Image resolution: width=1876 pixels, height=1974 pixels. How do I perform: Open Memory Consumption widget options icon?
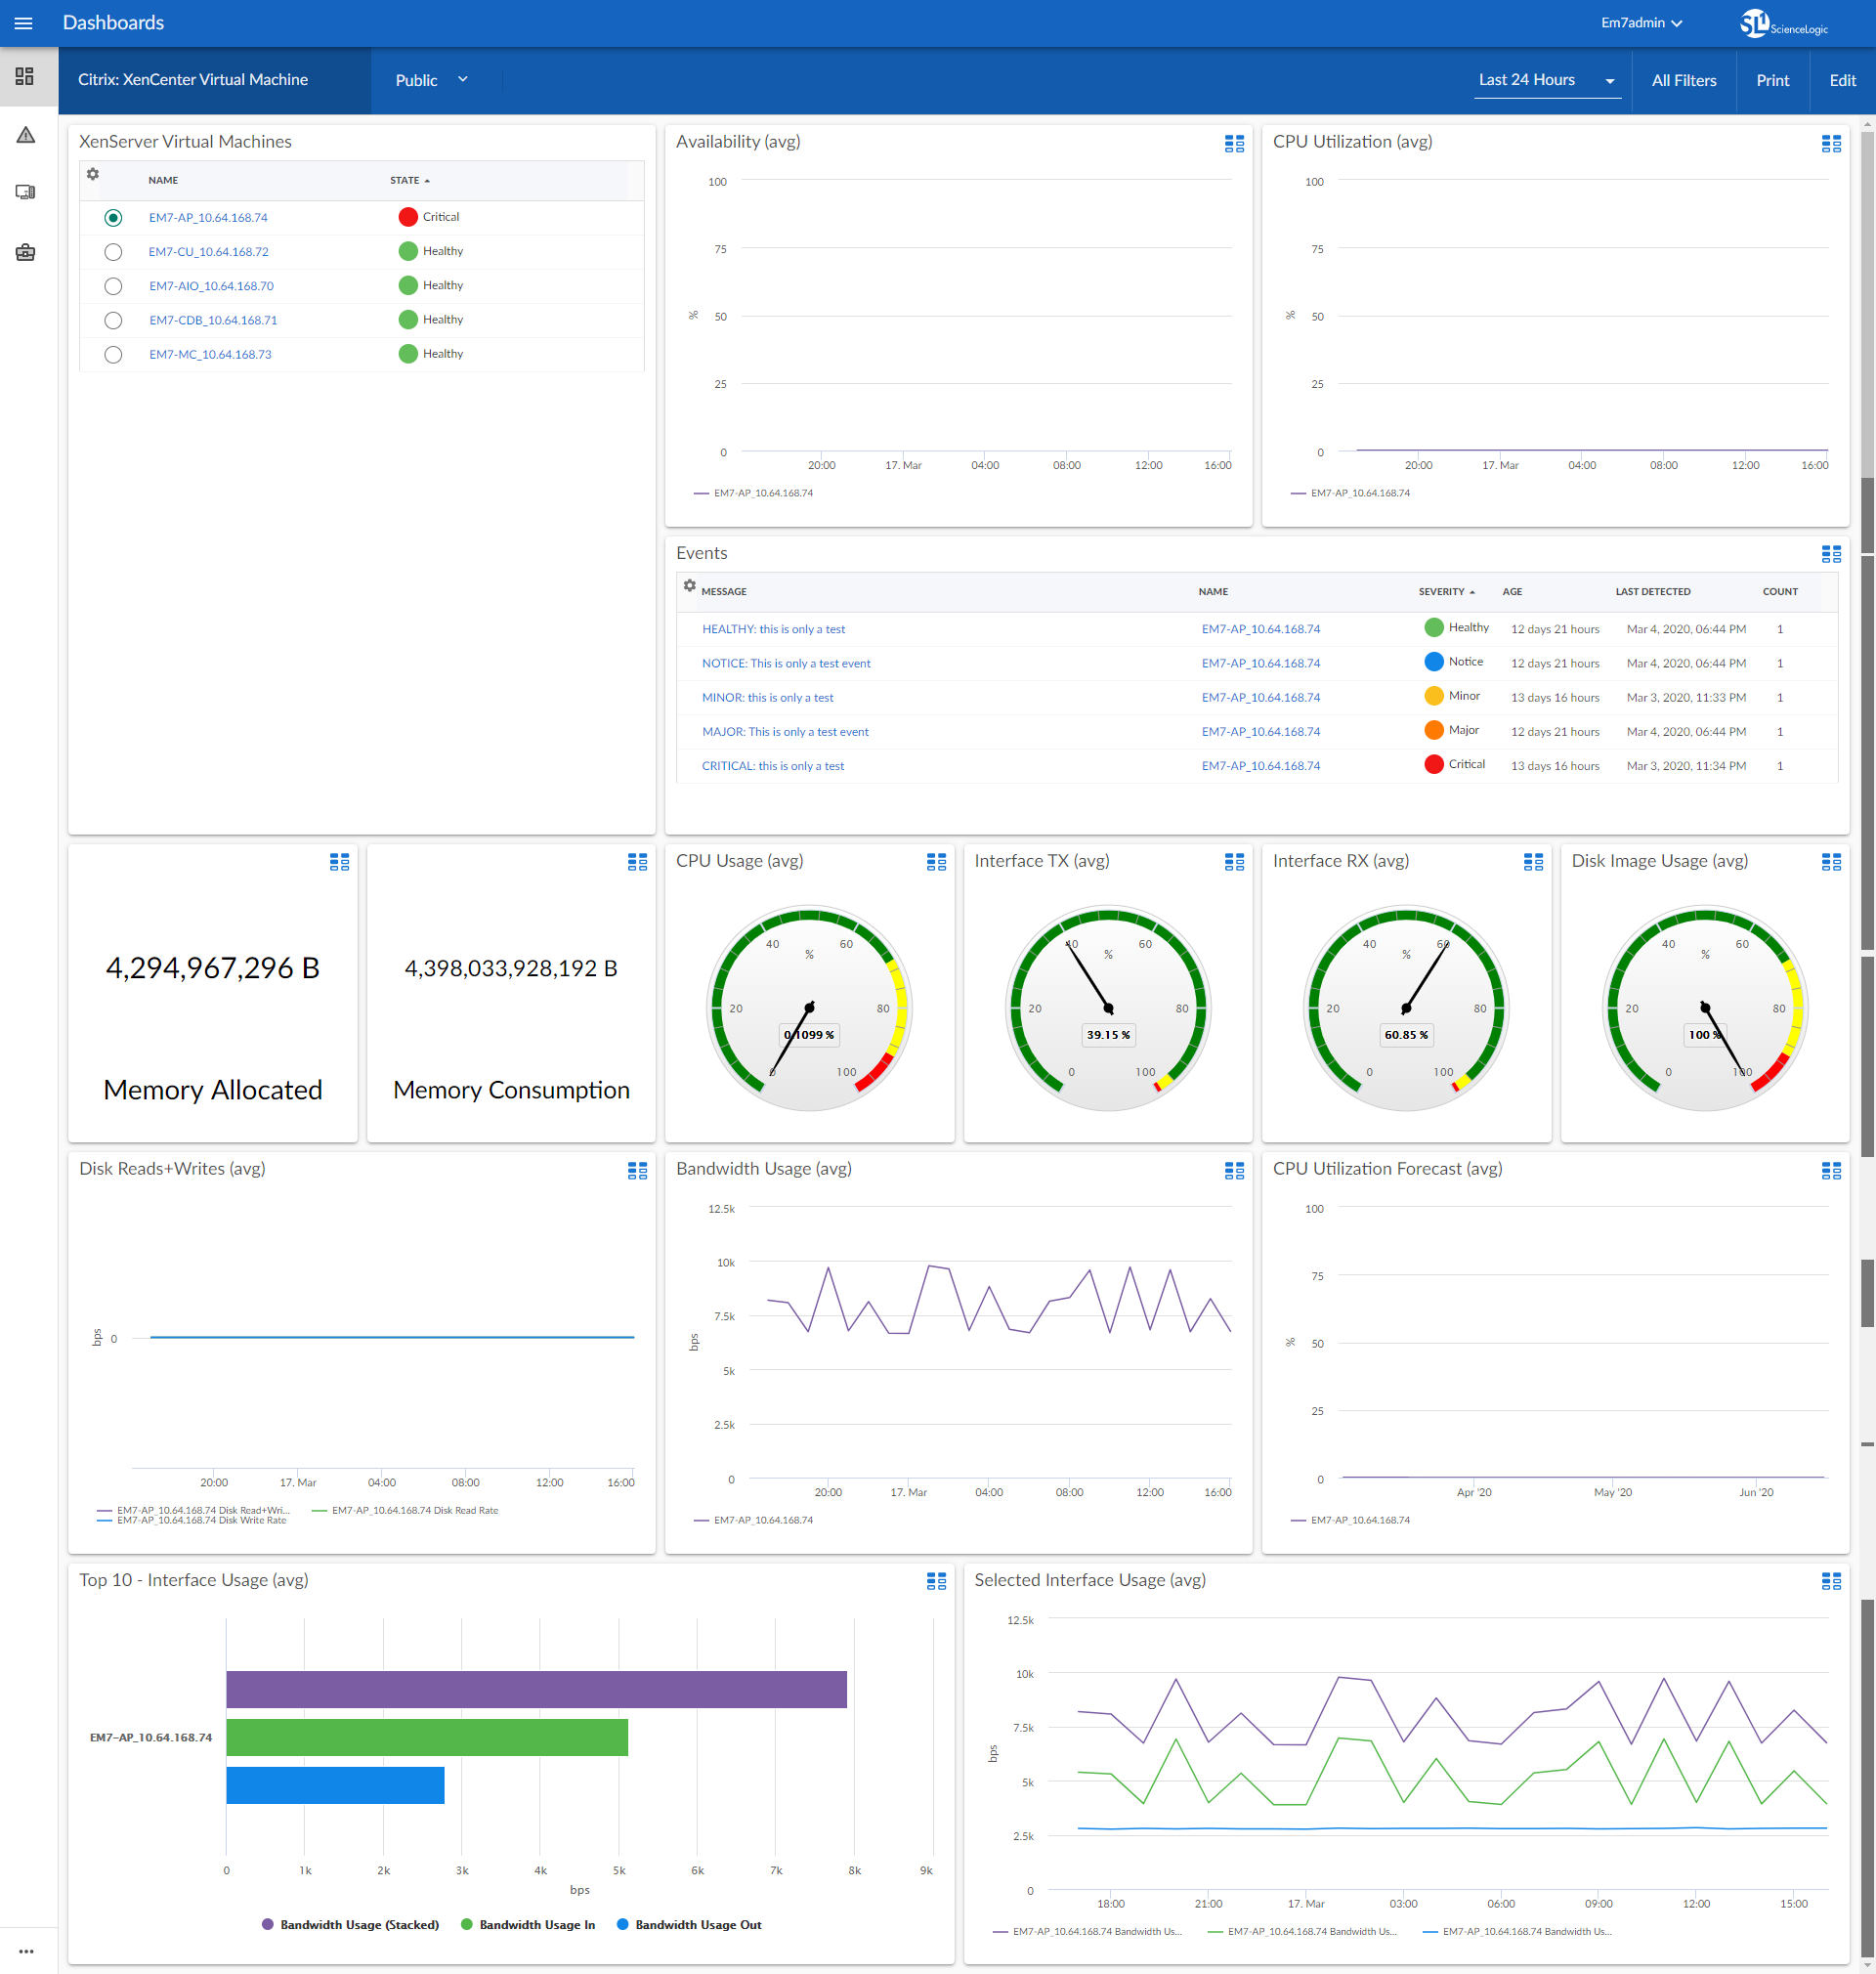point(637,862)
